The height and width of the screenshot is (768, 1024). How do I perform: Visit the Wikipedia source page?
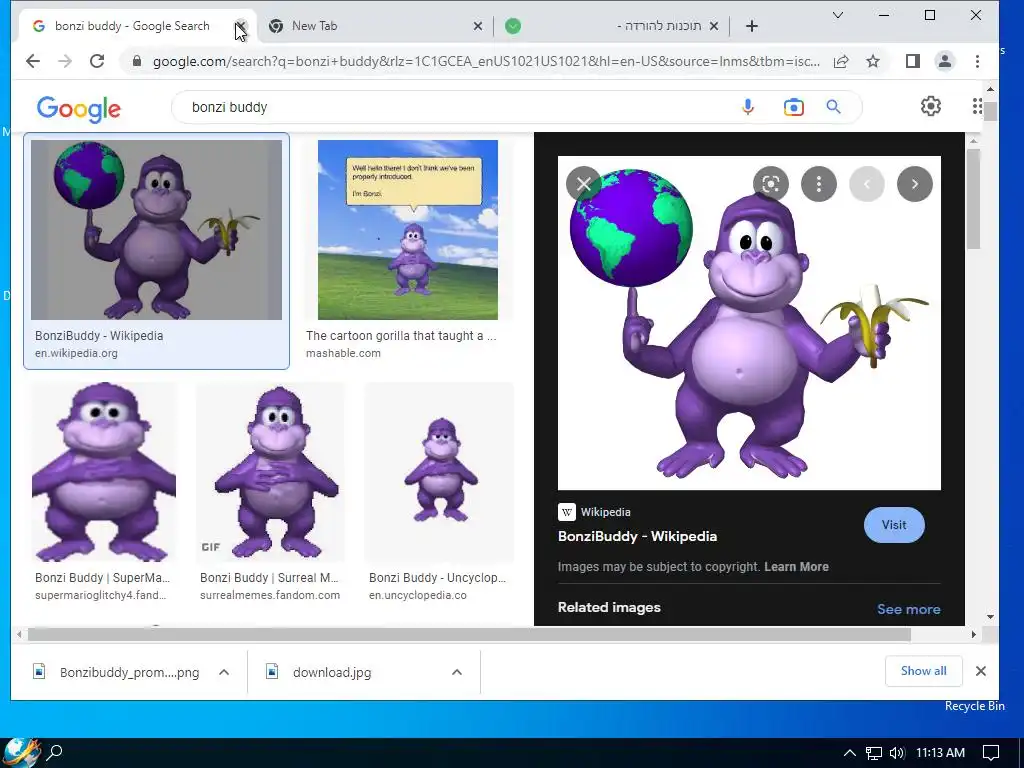tap(894, 525)
